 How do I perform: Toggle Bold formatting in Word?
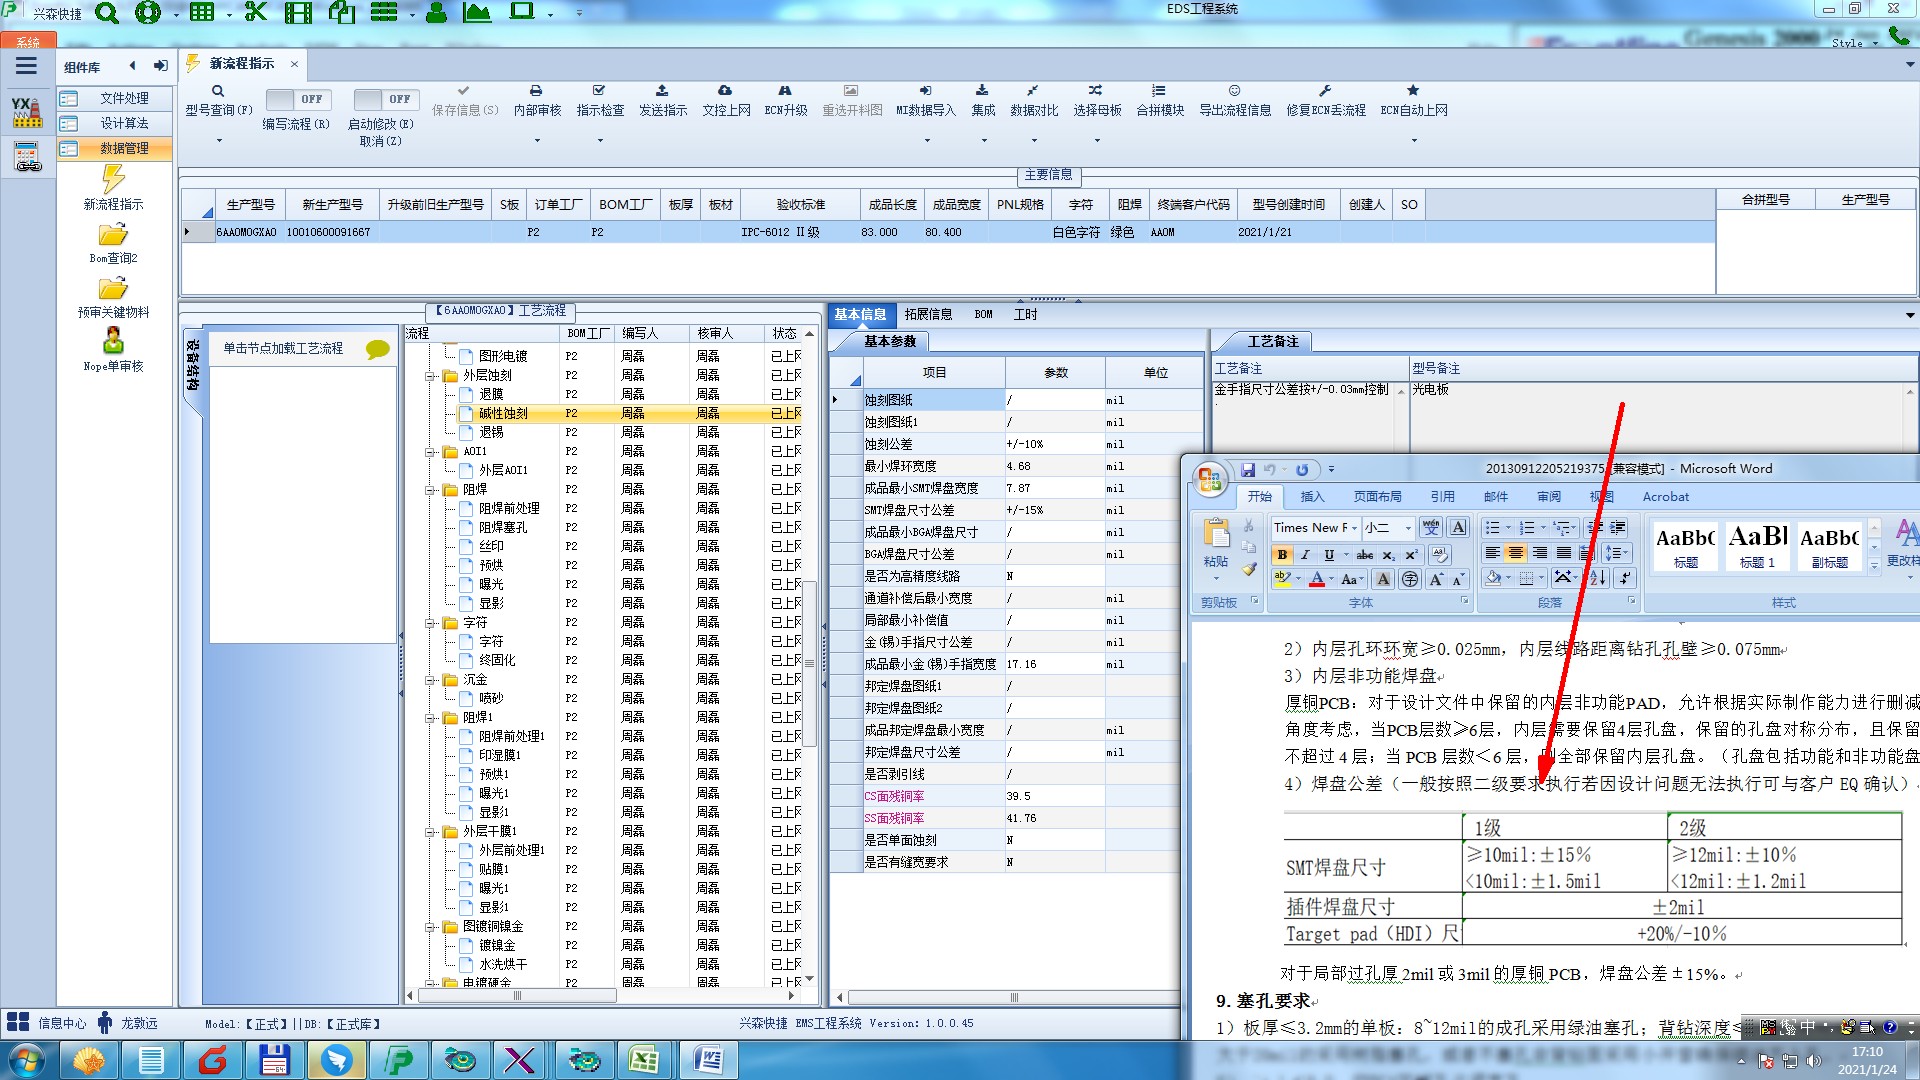[x=1282, y=554]
